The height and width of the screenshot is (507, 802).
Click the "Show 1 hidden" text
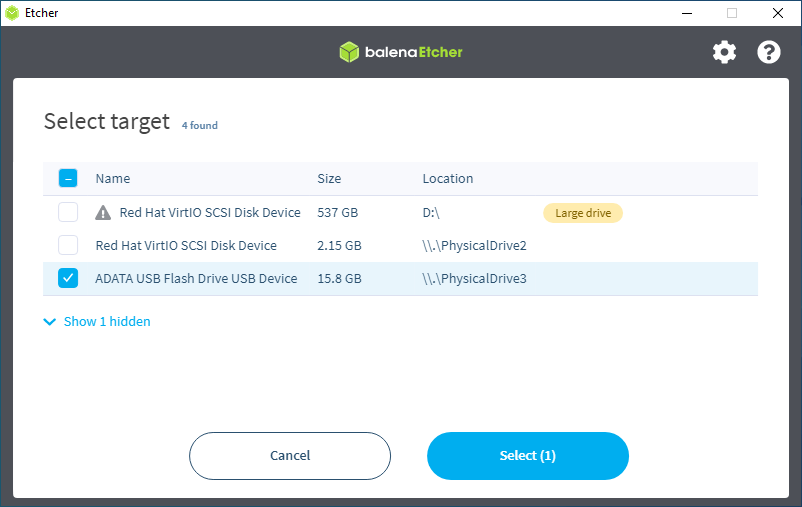point(107,322)
